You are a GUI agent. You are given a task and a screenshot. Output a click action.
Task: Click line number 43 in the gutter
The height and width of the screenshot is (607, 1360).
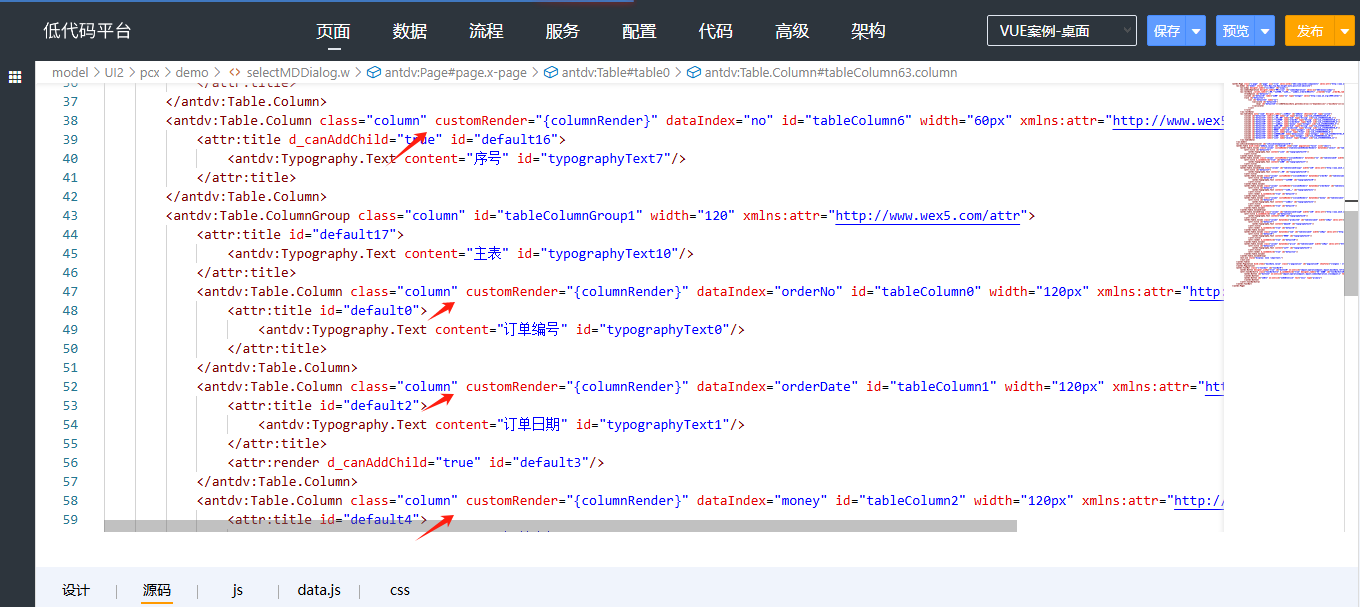70,215
